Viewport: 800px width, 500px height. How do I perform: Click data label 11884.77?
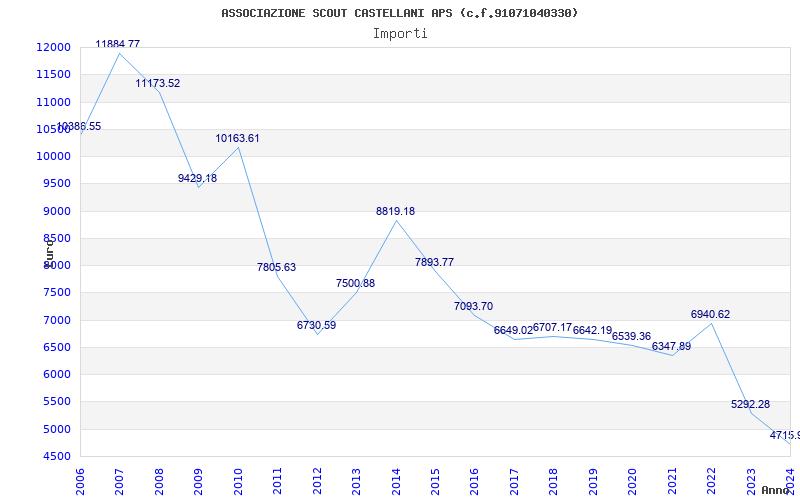(x=117, y=44)
